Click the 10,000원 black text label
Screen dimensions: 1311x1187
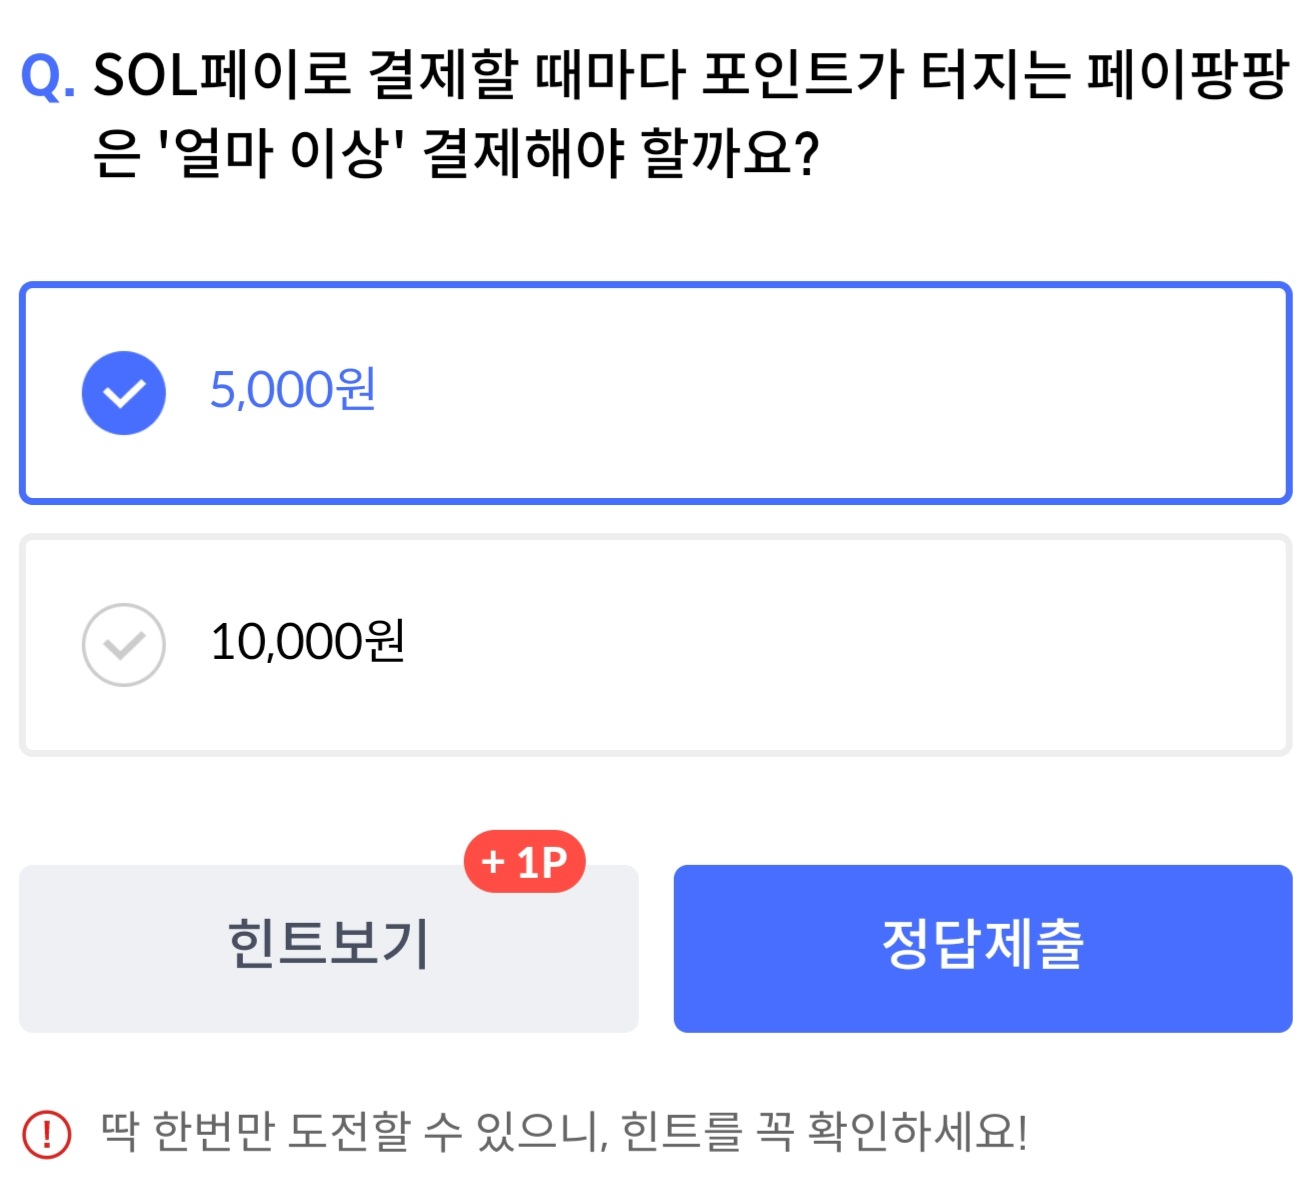308,641
